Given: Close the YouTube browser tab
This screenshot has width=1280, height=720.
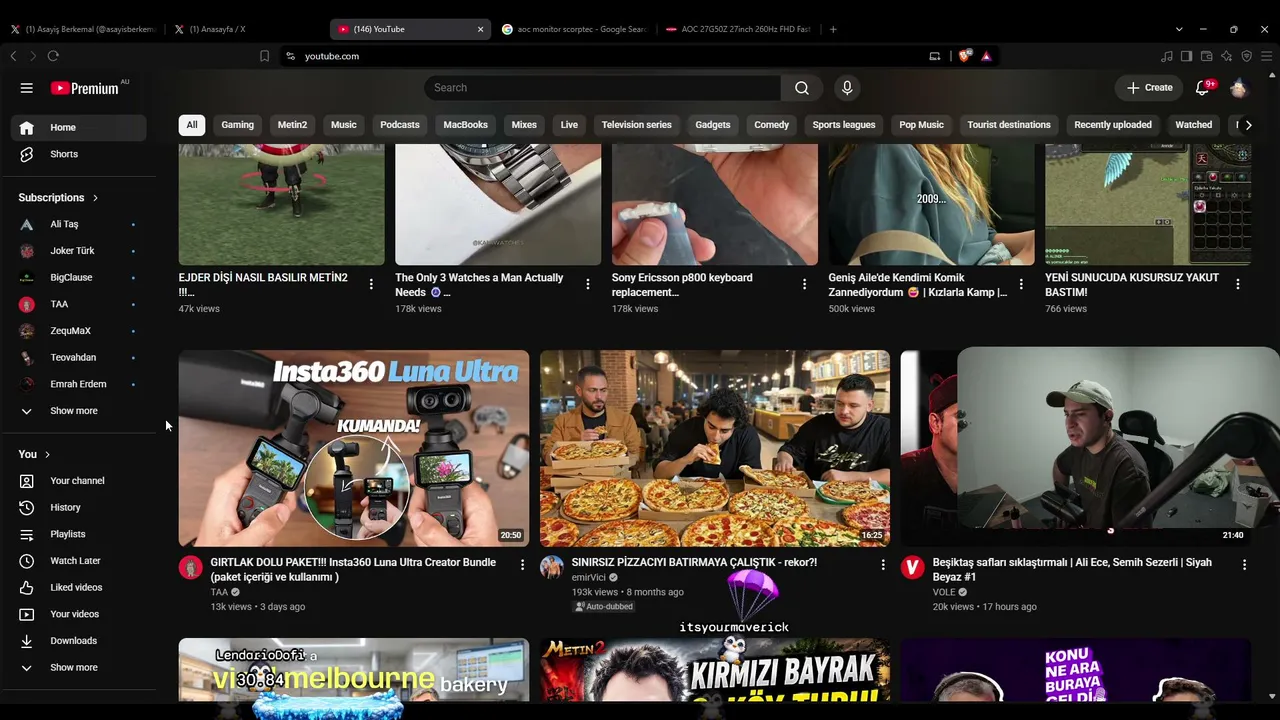Looking at the screenshot, I should [x=480, y=29].
